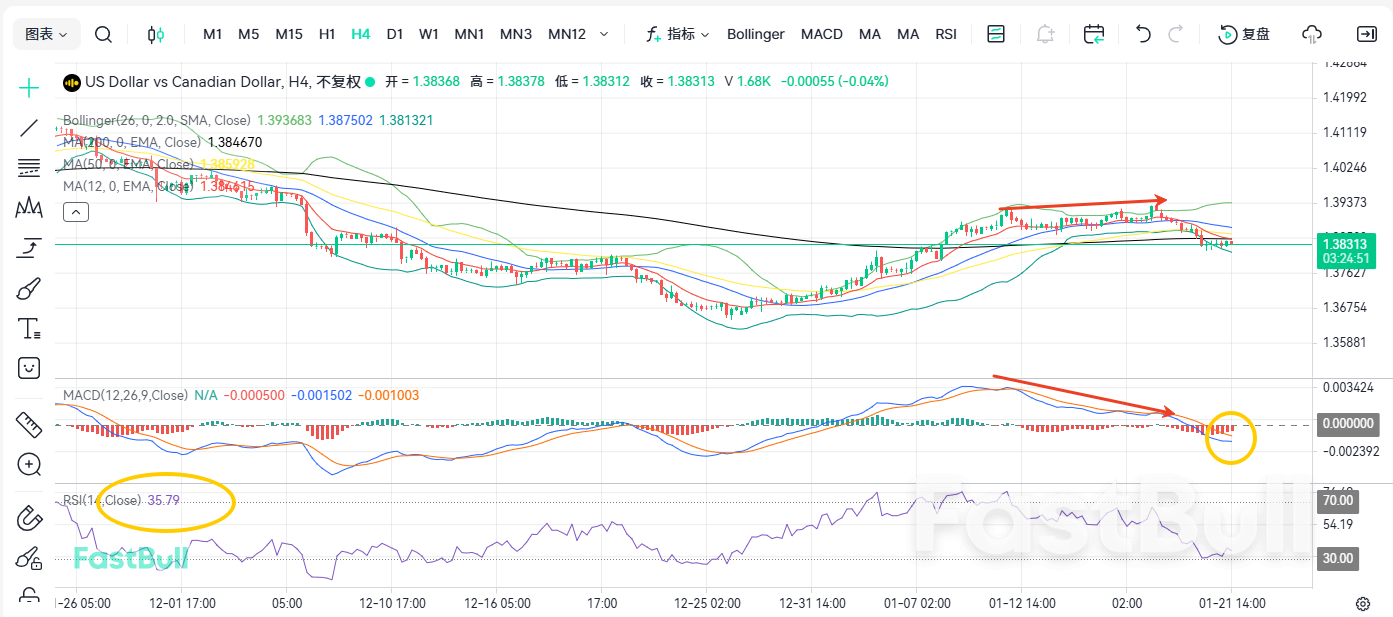This screenshot has width=1393, height=617.
Task: Toggle the MACD indicator collapse arrow
Action: [x=76, y=211]
